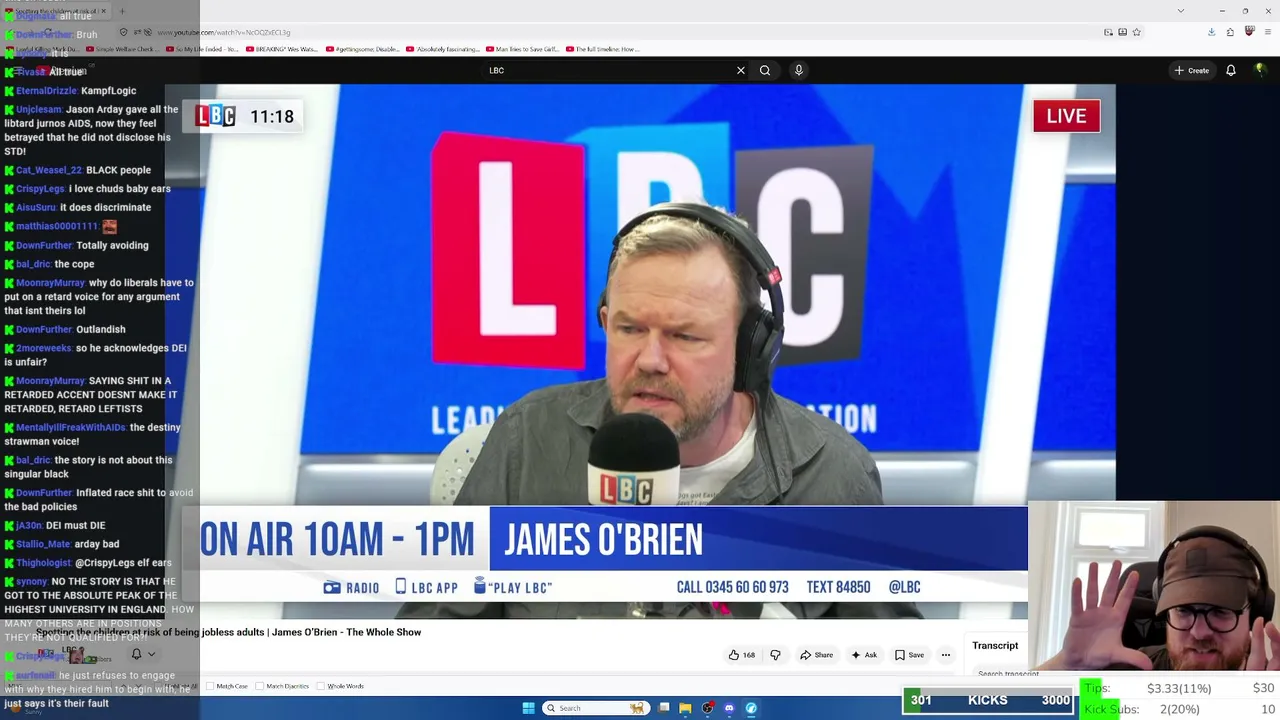
Task: Open the Windows Start menu
Action: [x=528, y=708]
